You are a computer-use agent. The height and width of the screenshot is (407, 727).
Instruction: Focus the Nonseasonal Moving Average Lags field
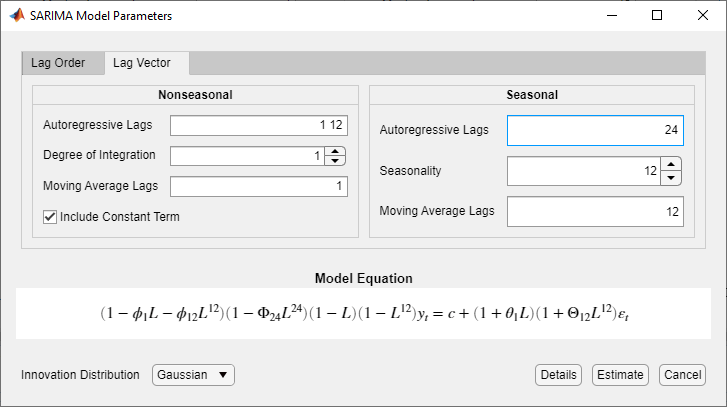(x=258, y=186)
